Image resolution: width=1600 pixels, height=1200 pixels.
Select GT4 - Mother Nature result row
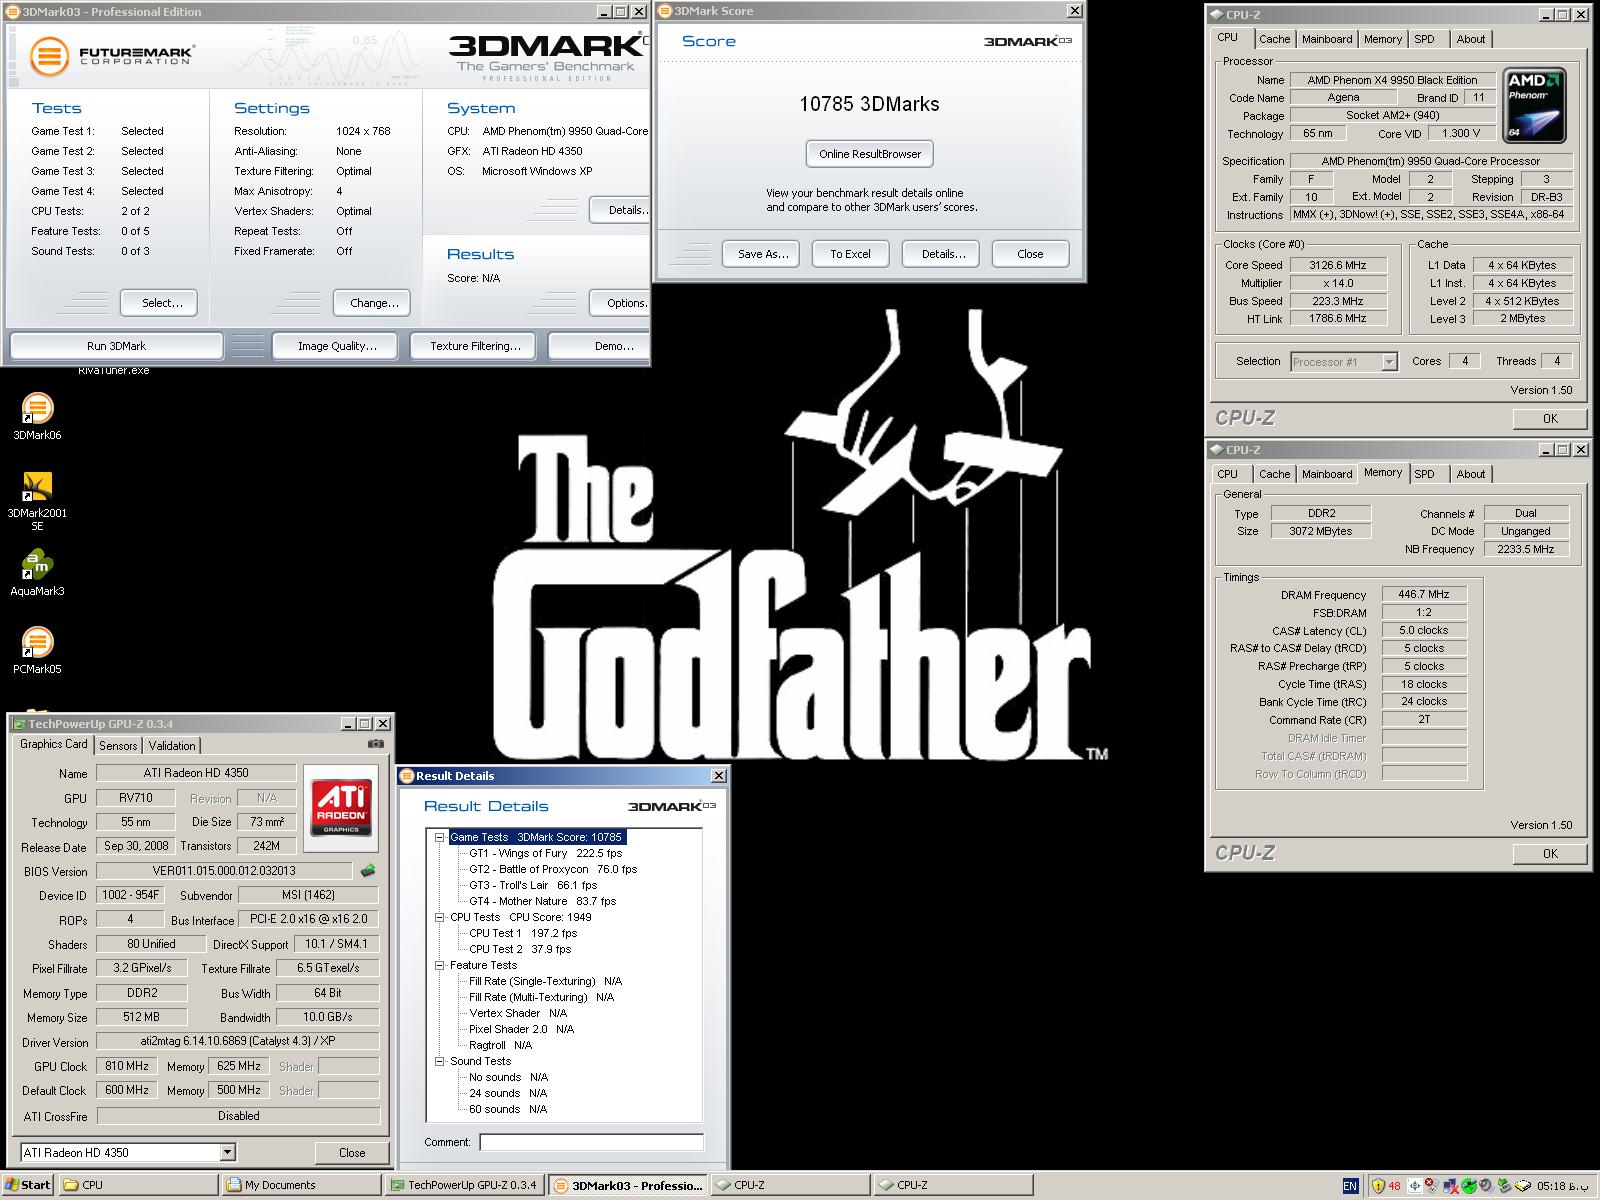[542, 901]
